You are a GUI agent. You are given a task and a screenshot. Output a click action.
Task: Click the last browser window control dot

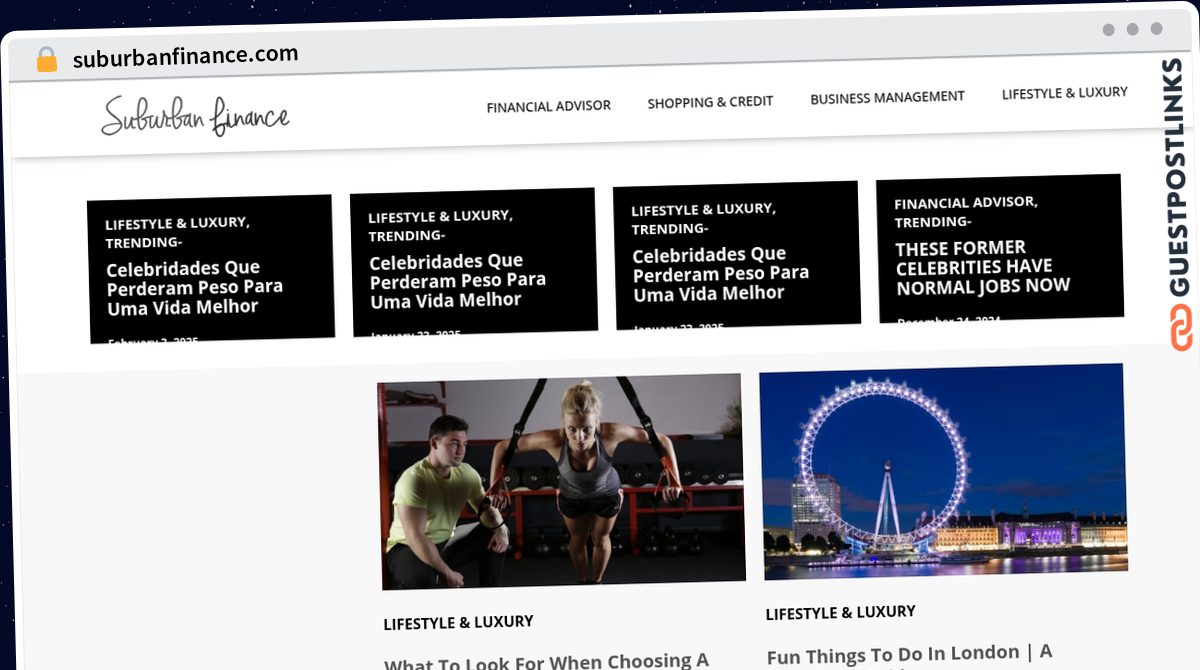point(1156,30)
